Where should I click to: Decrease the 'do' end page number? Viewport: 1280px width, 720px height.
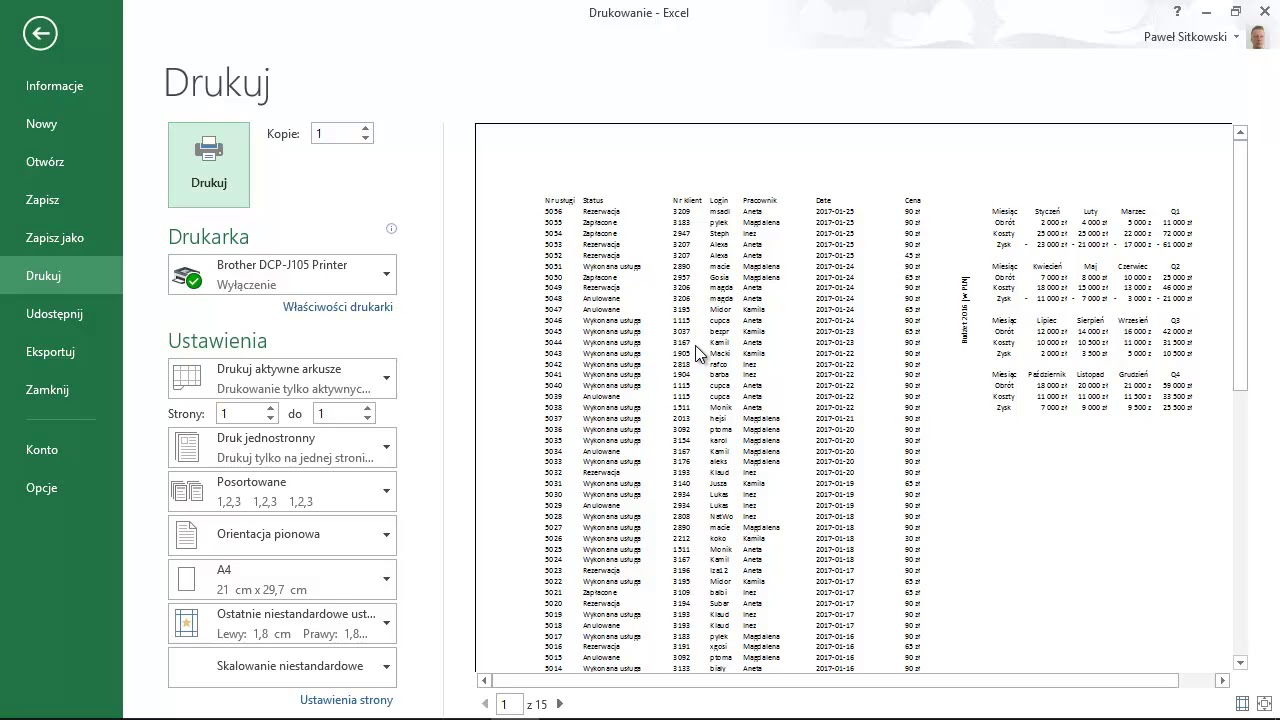[368, 419]
